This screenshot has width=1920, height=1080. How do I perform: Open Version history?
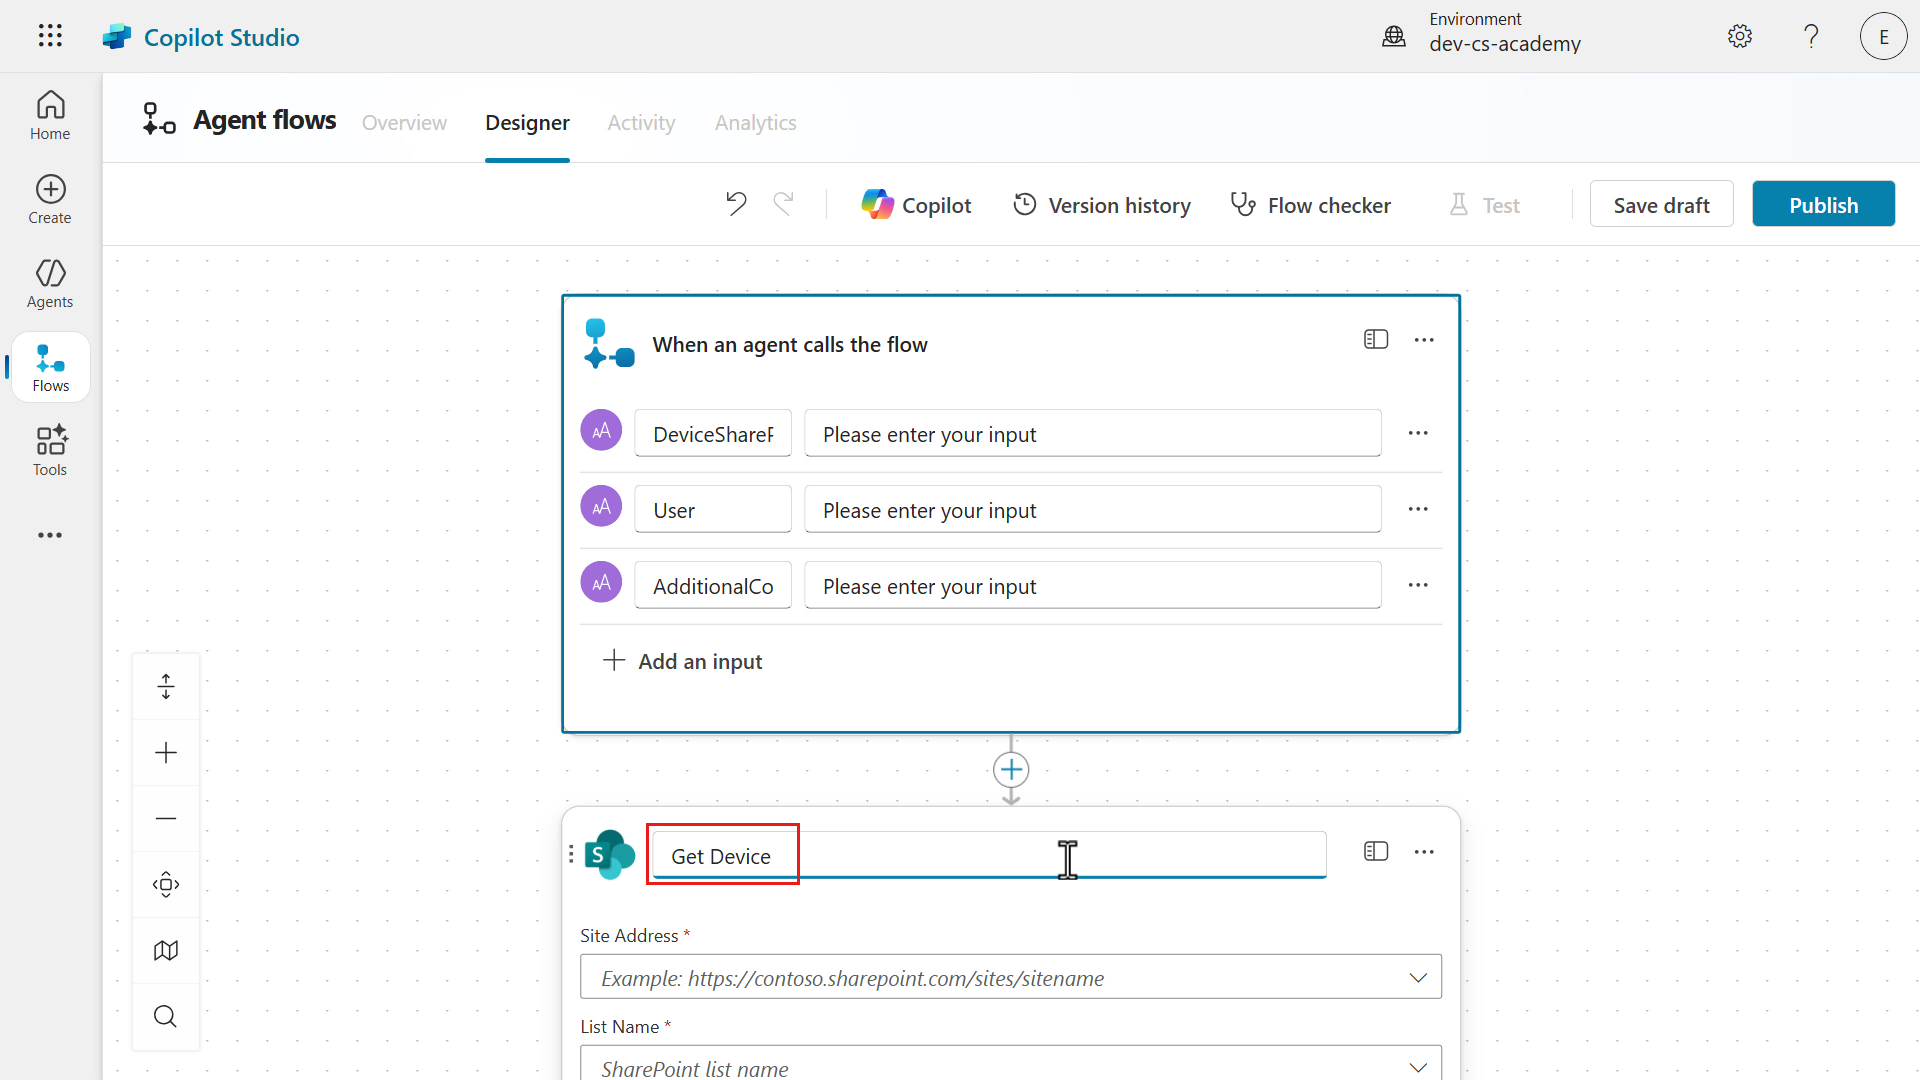(x=1102, y=205)
